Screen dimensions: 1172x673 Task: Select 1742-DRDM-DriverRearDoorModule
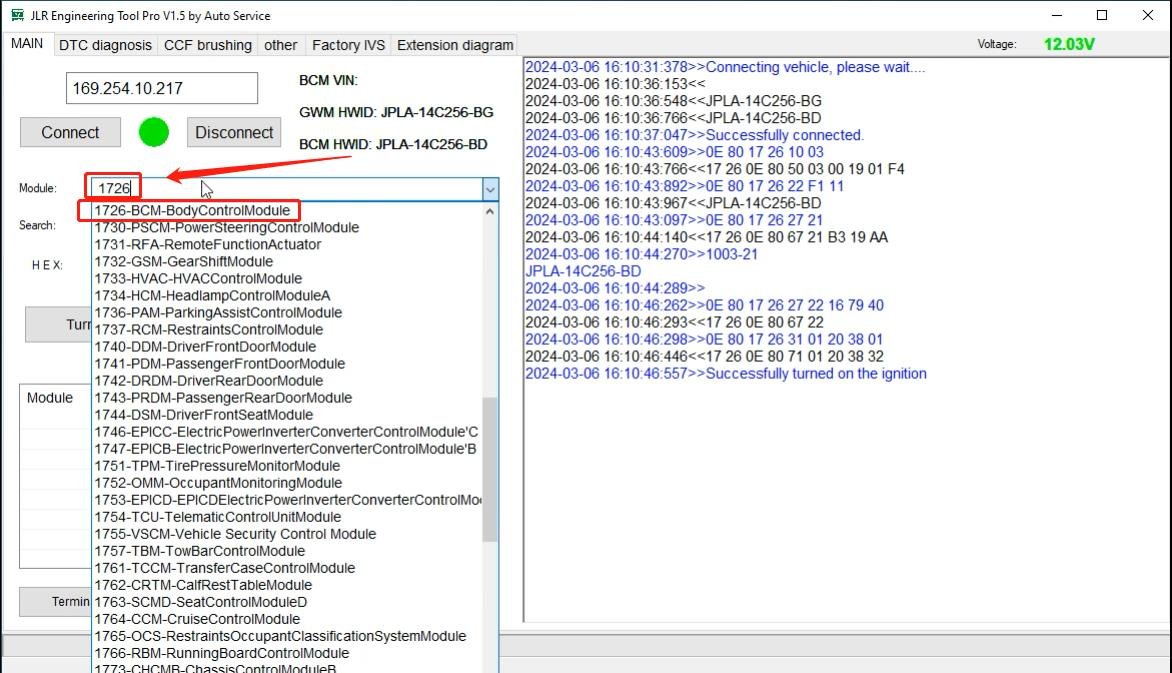287,381
